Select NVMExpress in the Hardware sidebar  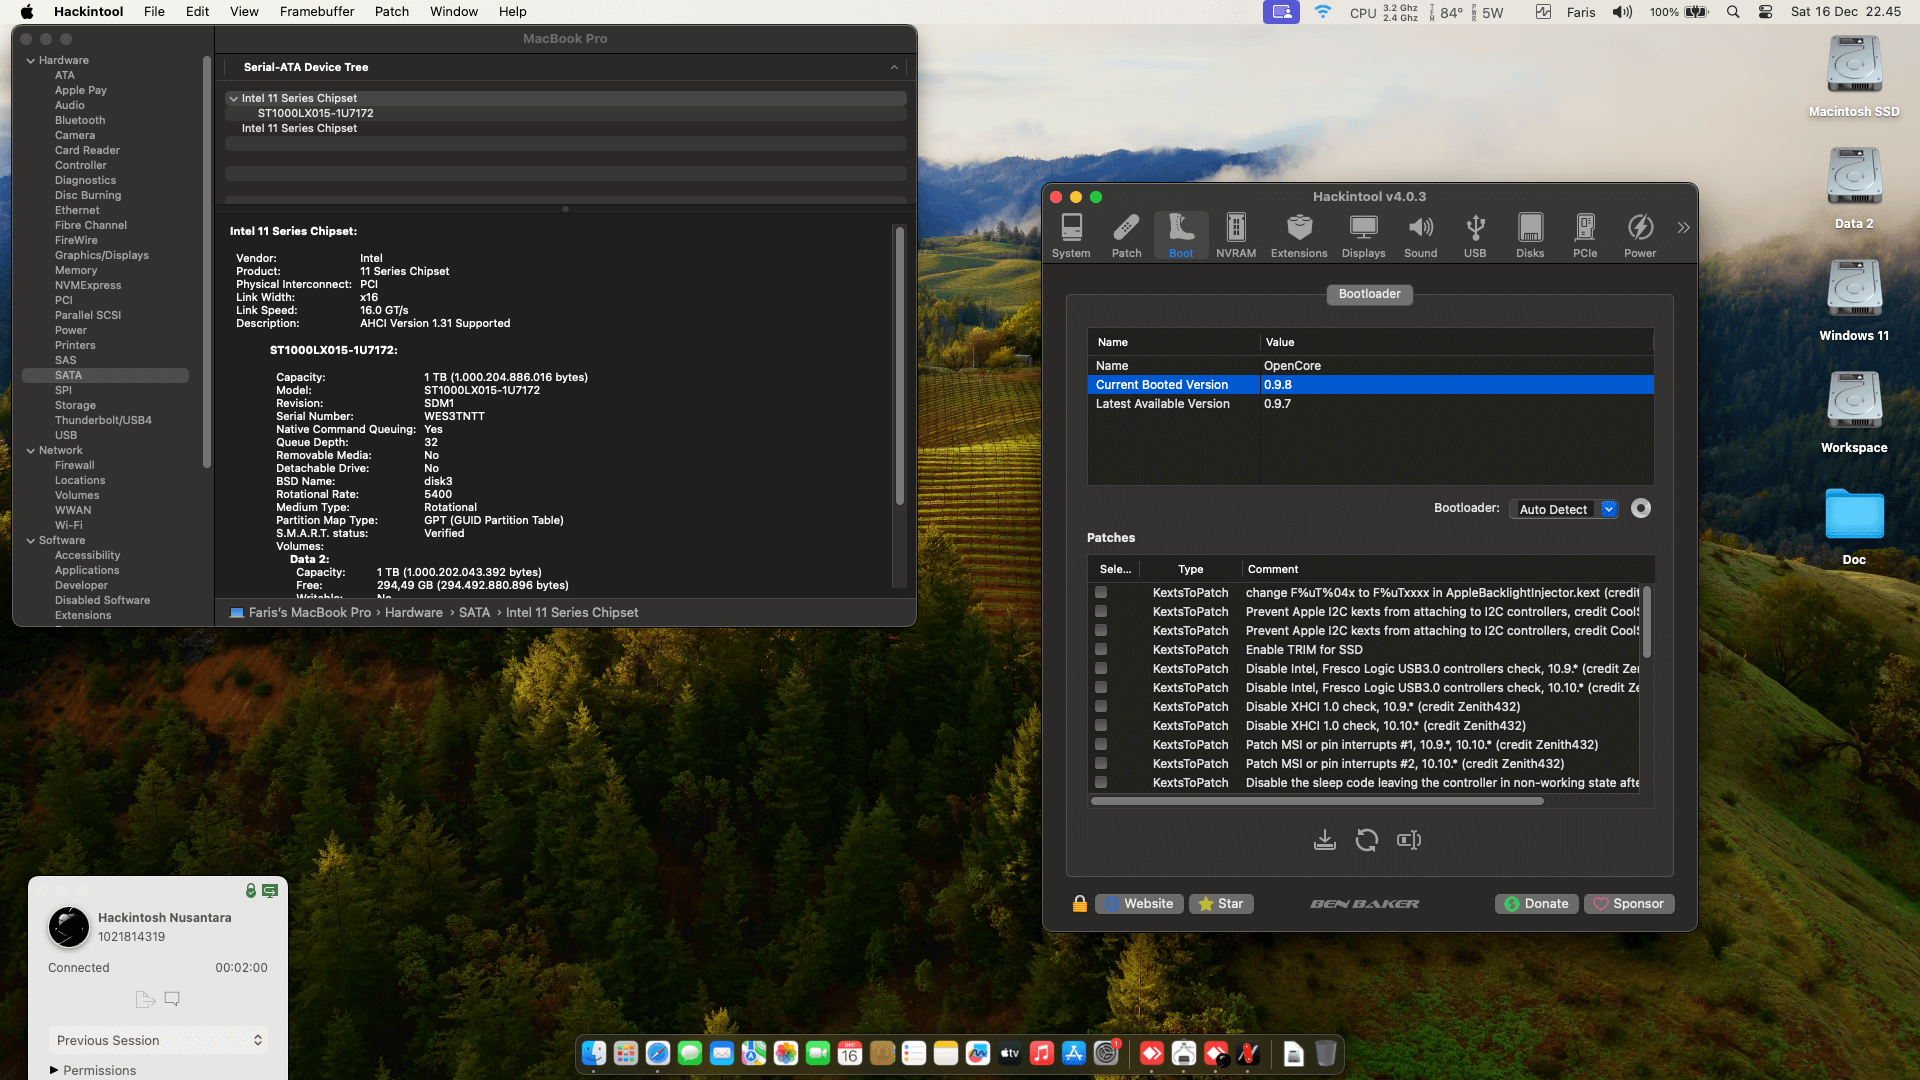pos(87,285)
